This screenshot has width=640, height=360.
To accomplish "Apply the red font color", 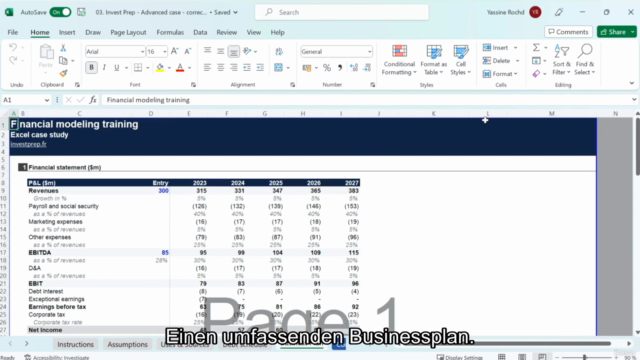I will click(180, 68).
